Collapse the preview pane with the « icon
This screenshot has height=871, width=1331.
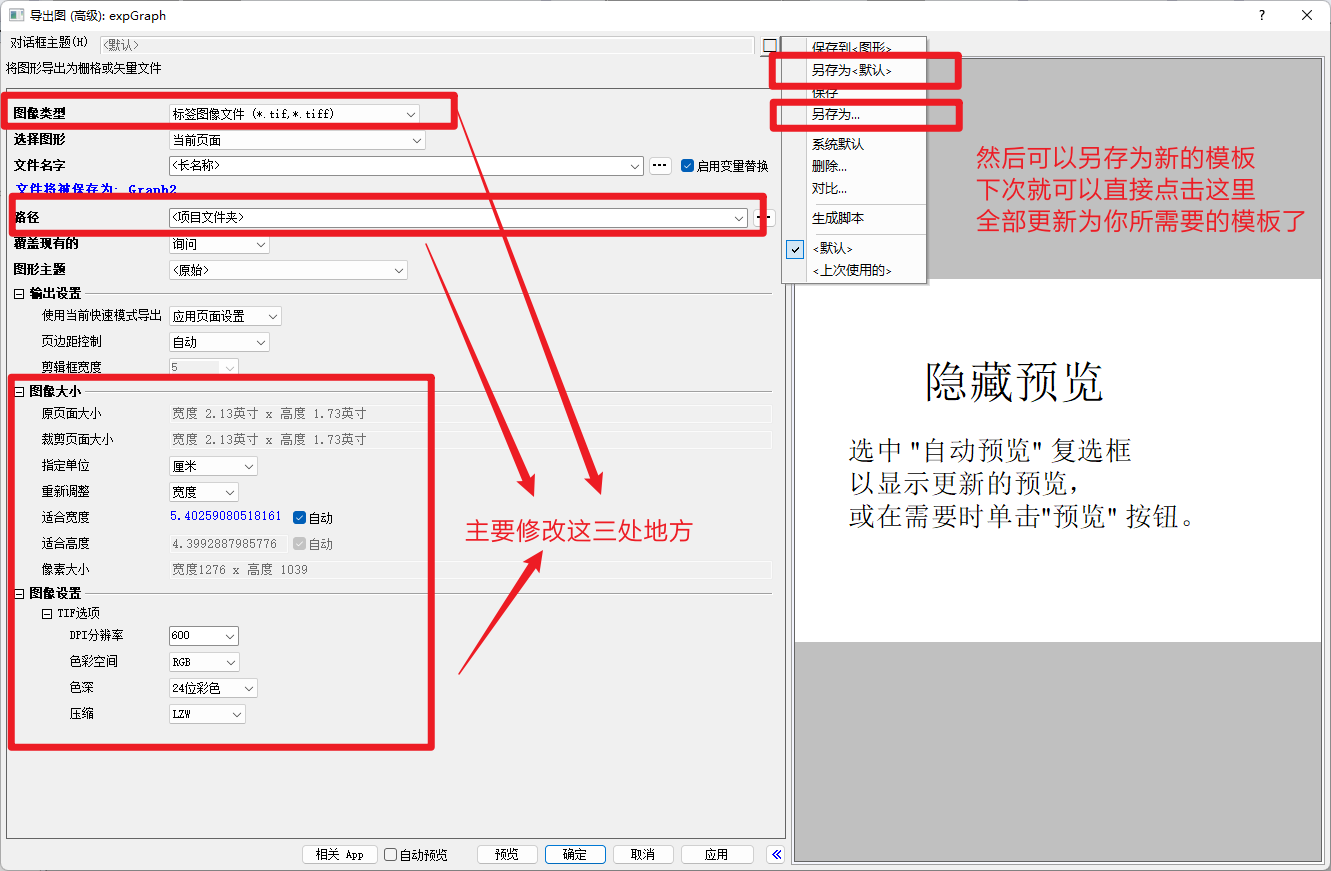pyautogui.click(x=776, y=854)
